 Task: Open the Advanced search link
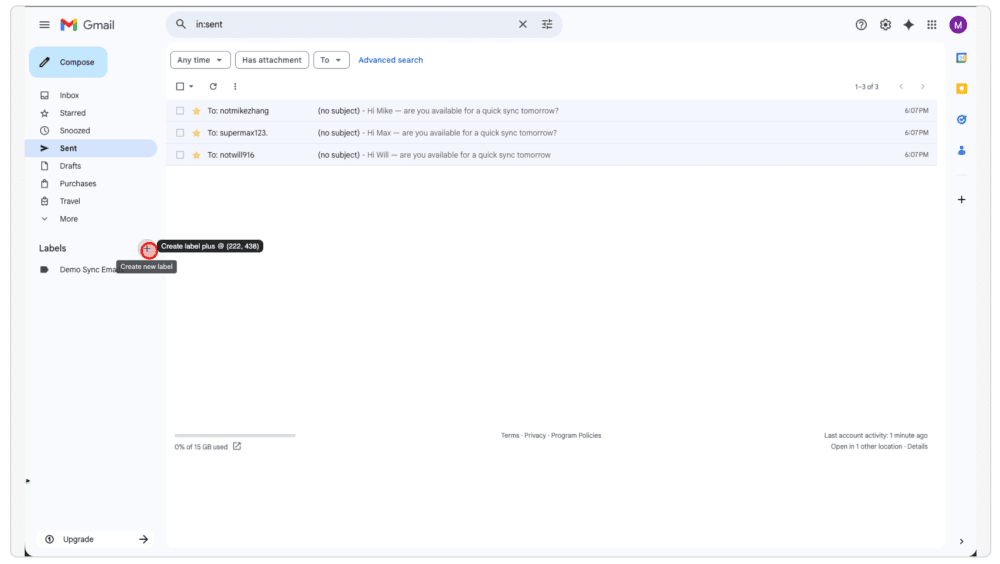tap(390, 60)
